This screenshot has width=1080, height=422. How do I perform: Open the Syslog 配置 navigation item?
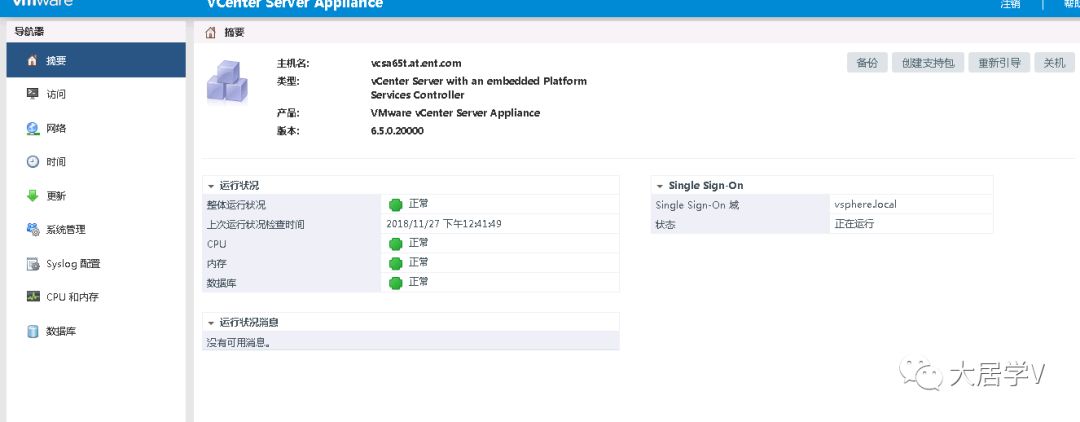tap(96, 264)
